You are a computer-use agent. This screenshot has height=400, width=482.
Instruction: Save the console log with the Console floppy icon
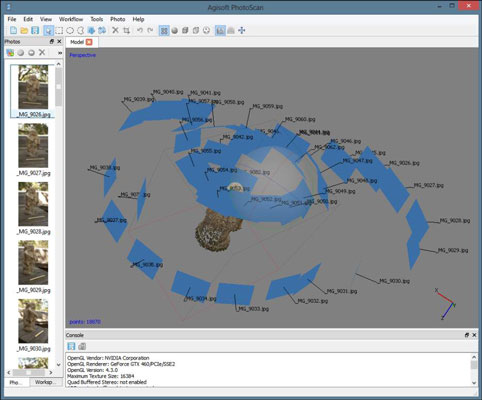(x=71, y=346)
